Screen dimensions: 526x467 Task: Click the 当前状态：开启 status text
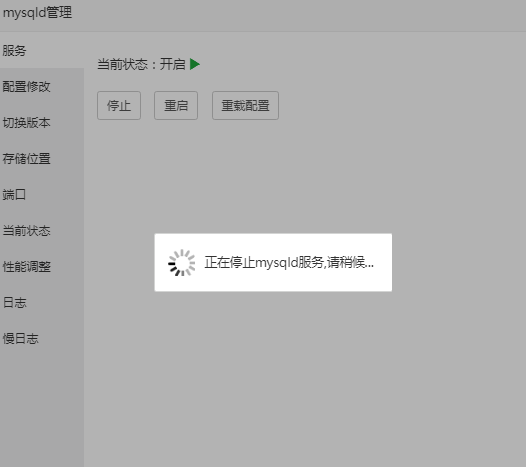pyautogui.click(x=141, y=64)
